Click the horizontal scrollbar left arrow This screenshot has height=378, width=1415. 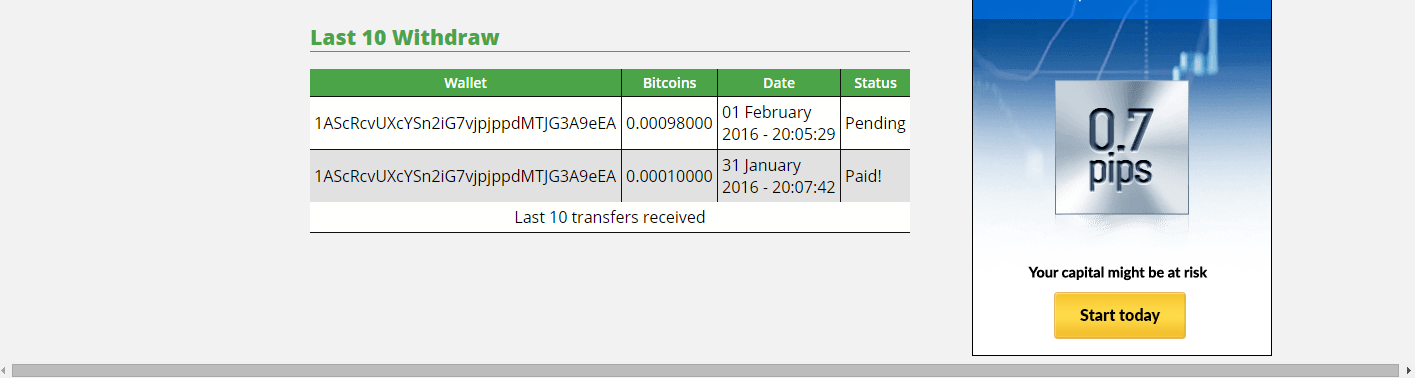click(x=5, y=371)
